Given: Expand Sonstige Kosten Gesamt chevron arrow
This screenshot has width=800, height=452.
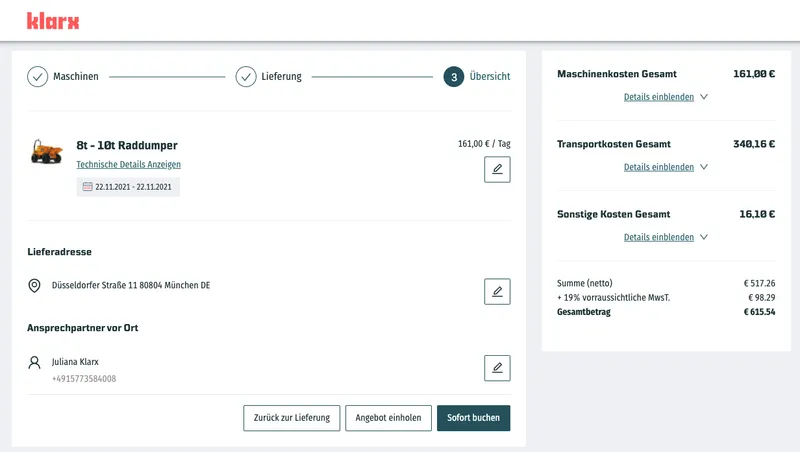Looking at the screenshot, I should pos(704,237).
